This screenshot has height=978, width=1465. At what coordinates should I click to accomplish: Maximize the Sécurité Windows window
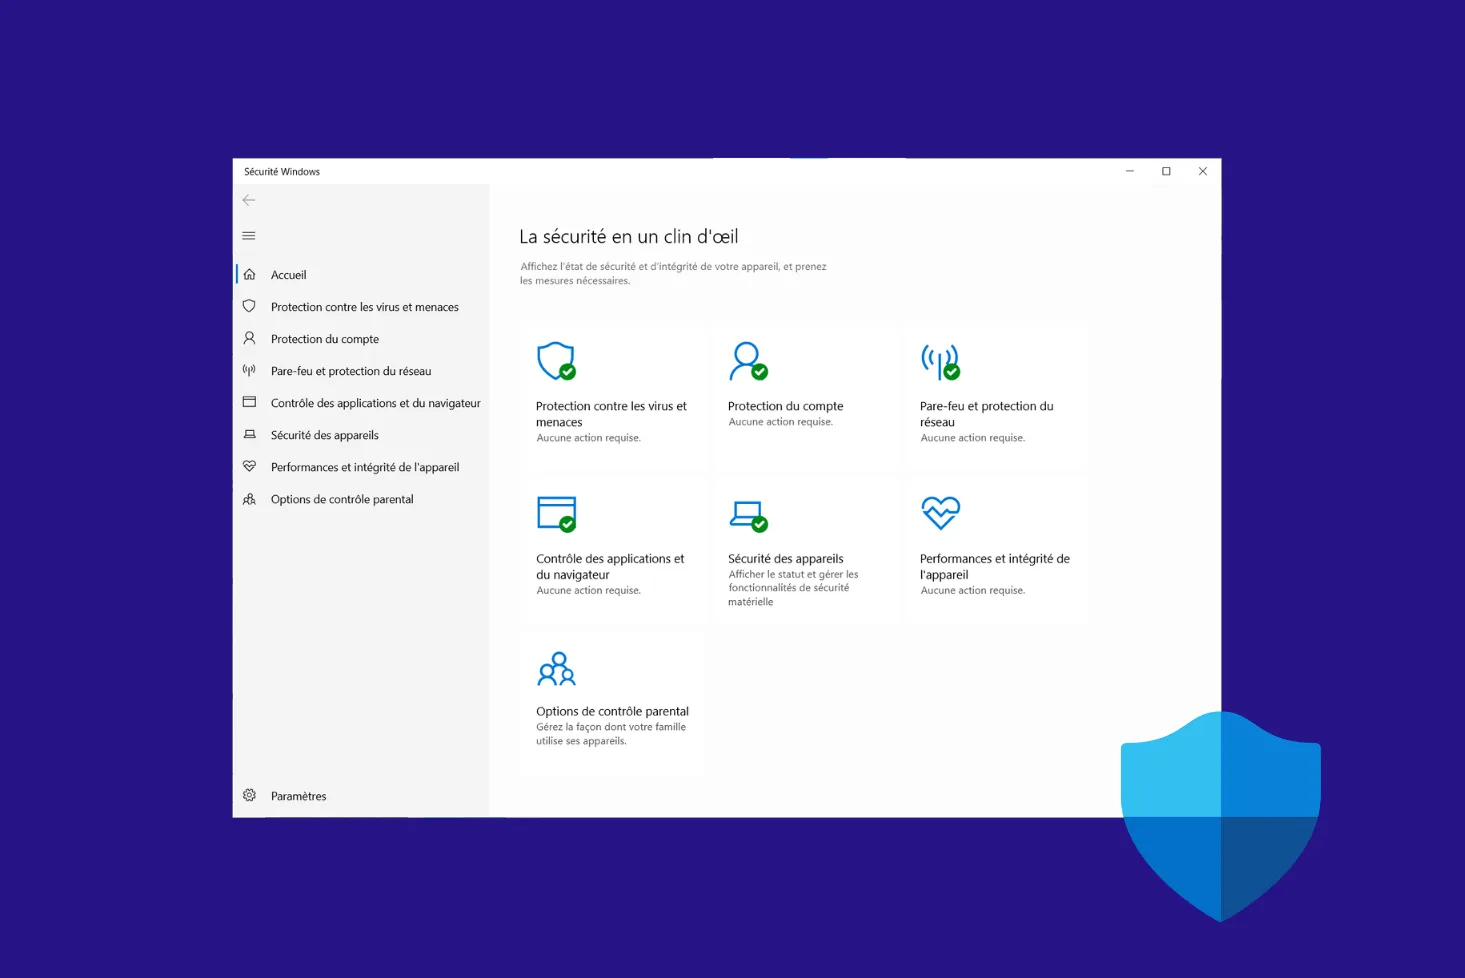pos(1166,171)
